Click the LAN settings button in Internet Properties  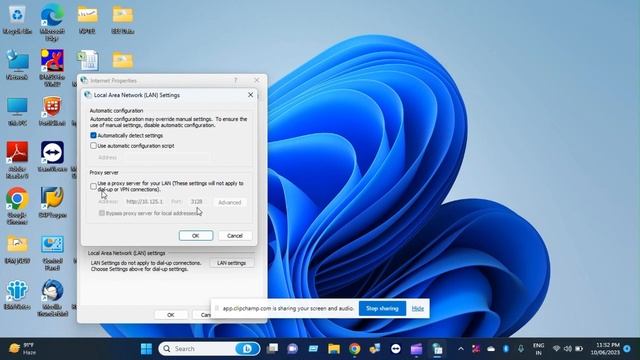(231, 263)
